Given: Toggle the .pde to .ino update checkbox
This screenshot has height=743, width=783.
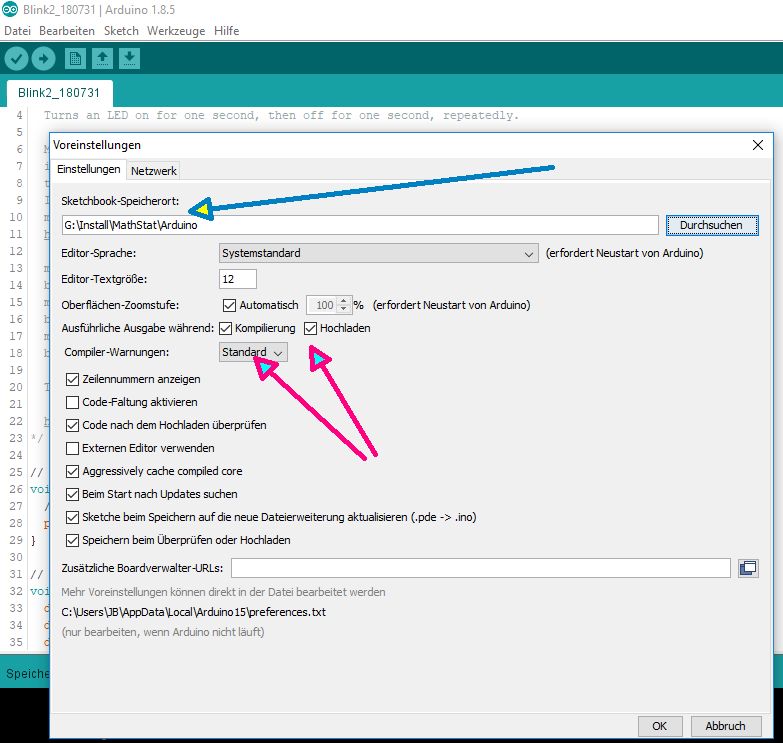Looking at the screenshot, I should [72, 517].
